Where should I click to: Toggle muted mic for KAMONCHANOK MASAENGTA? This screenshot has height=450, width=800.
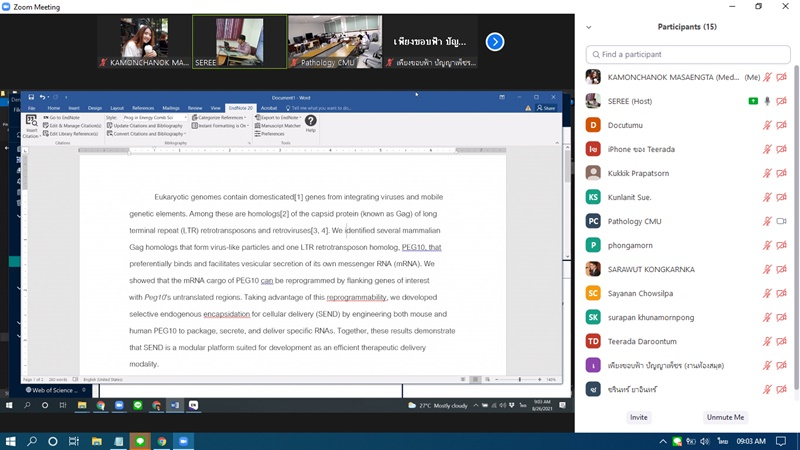[768, 77]
